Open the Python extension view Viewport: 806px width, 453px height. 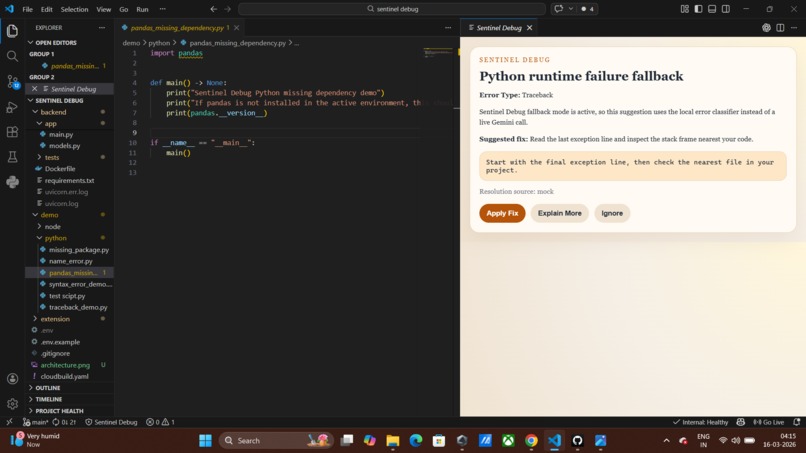point(12,182)
